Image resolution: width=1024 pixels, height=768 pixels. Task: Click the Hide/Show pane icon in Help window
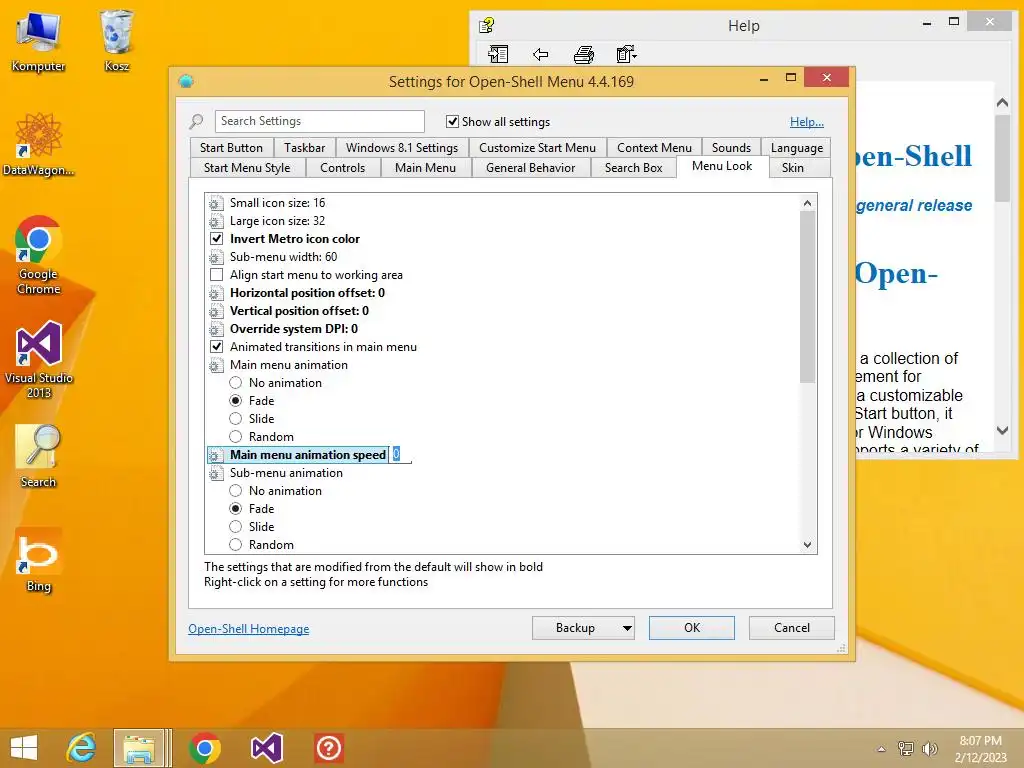tap(498, 54)
